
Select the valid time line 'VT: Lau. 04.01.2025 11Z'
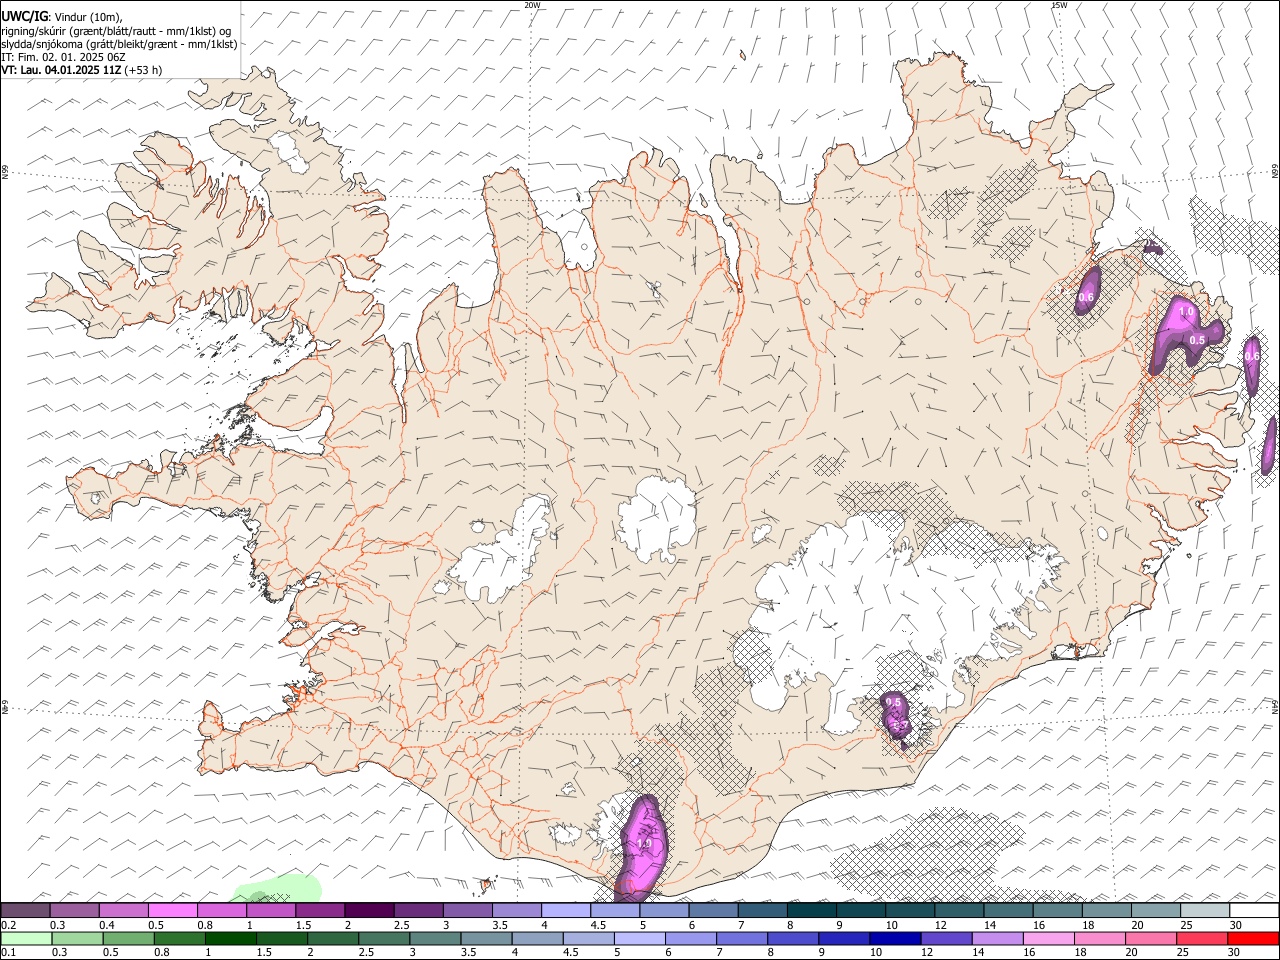tap(61, 70)
